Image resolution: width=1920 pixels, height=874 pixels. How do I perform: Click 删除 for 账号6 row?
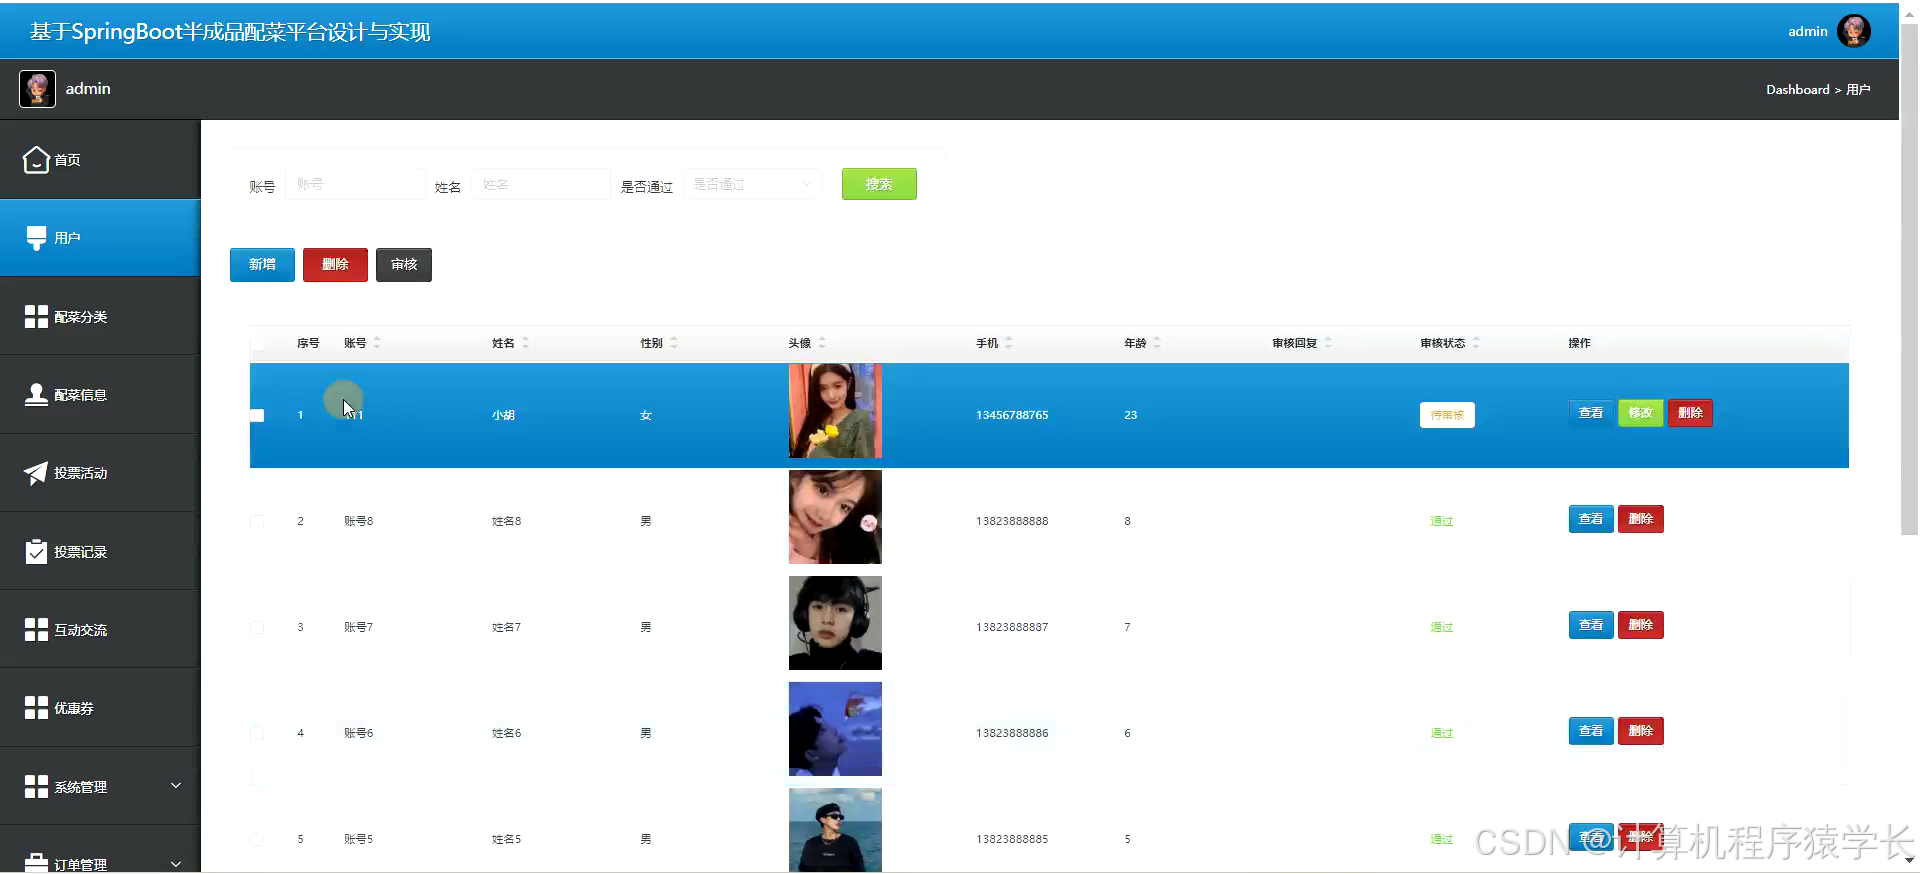tap(1641, 731)
